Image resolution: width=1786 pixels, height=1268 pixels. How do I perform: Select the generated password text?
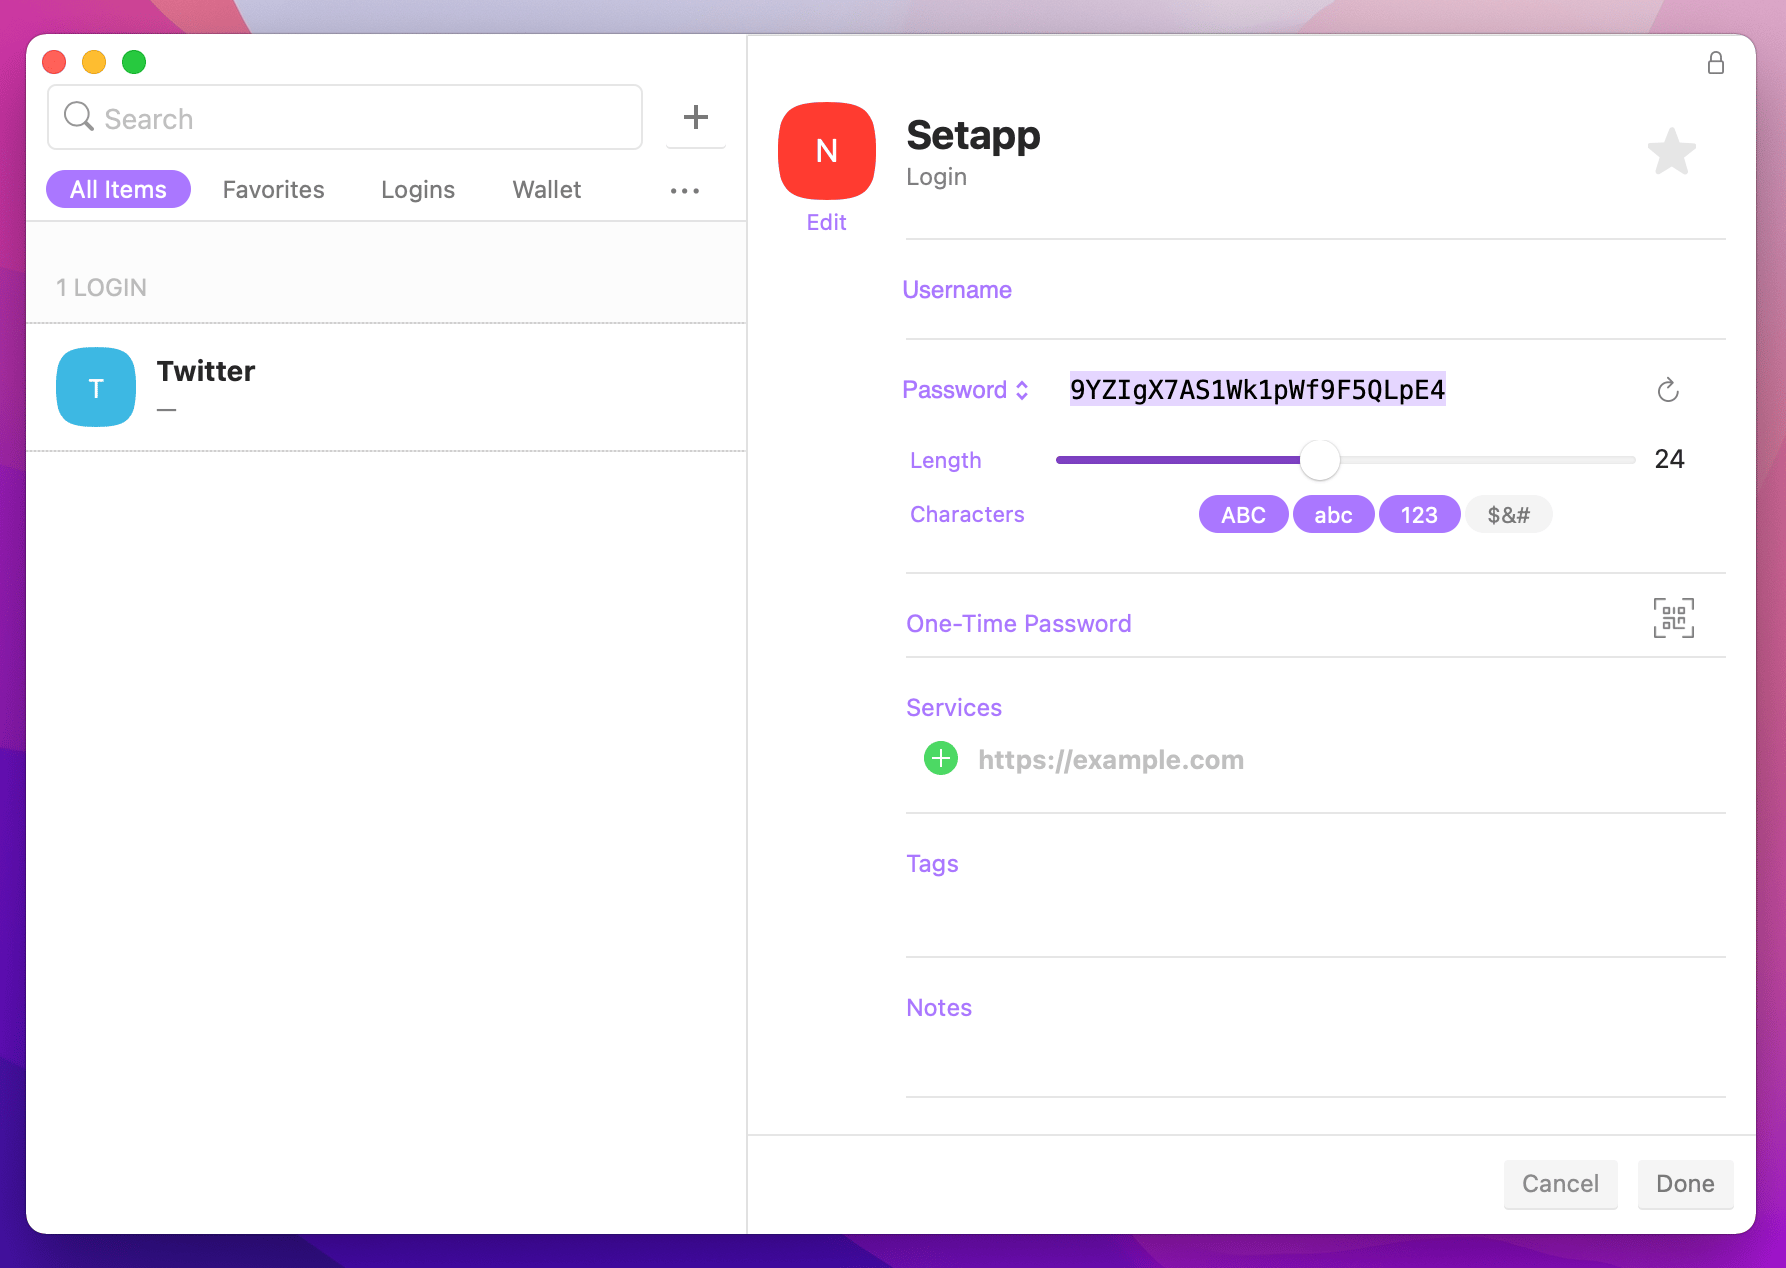[x=1257, y=390]
